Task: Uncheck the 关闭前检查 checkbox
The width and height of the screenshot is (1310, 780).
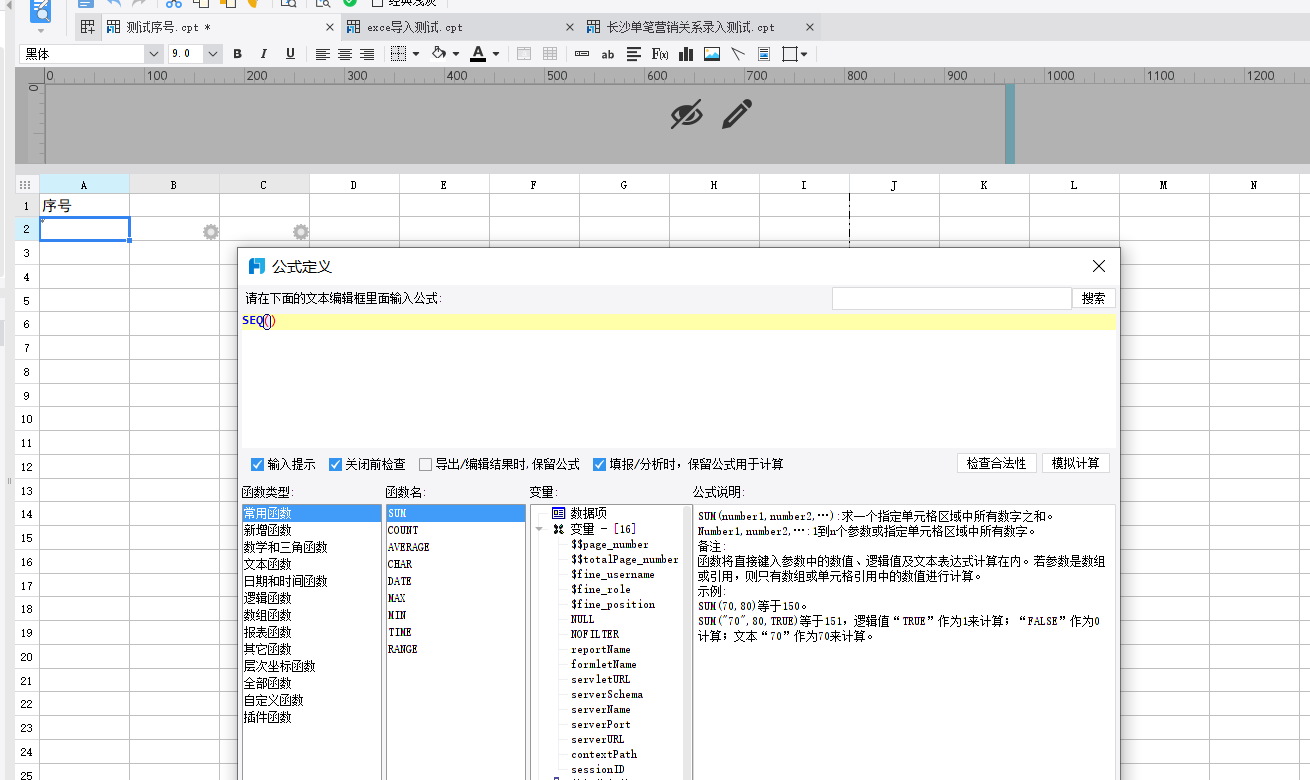Action: pyautogui.click(x=336, y=464)
